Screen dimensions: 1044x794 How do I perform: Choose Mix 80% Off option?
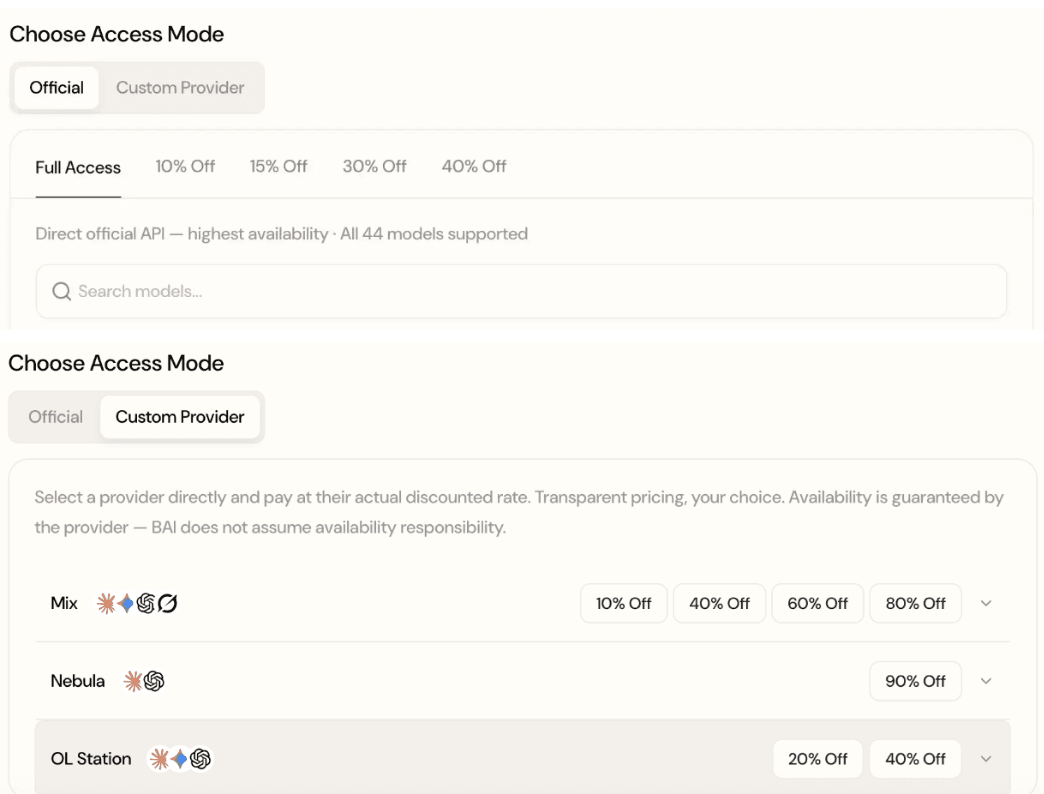(x=915, y=604)
